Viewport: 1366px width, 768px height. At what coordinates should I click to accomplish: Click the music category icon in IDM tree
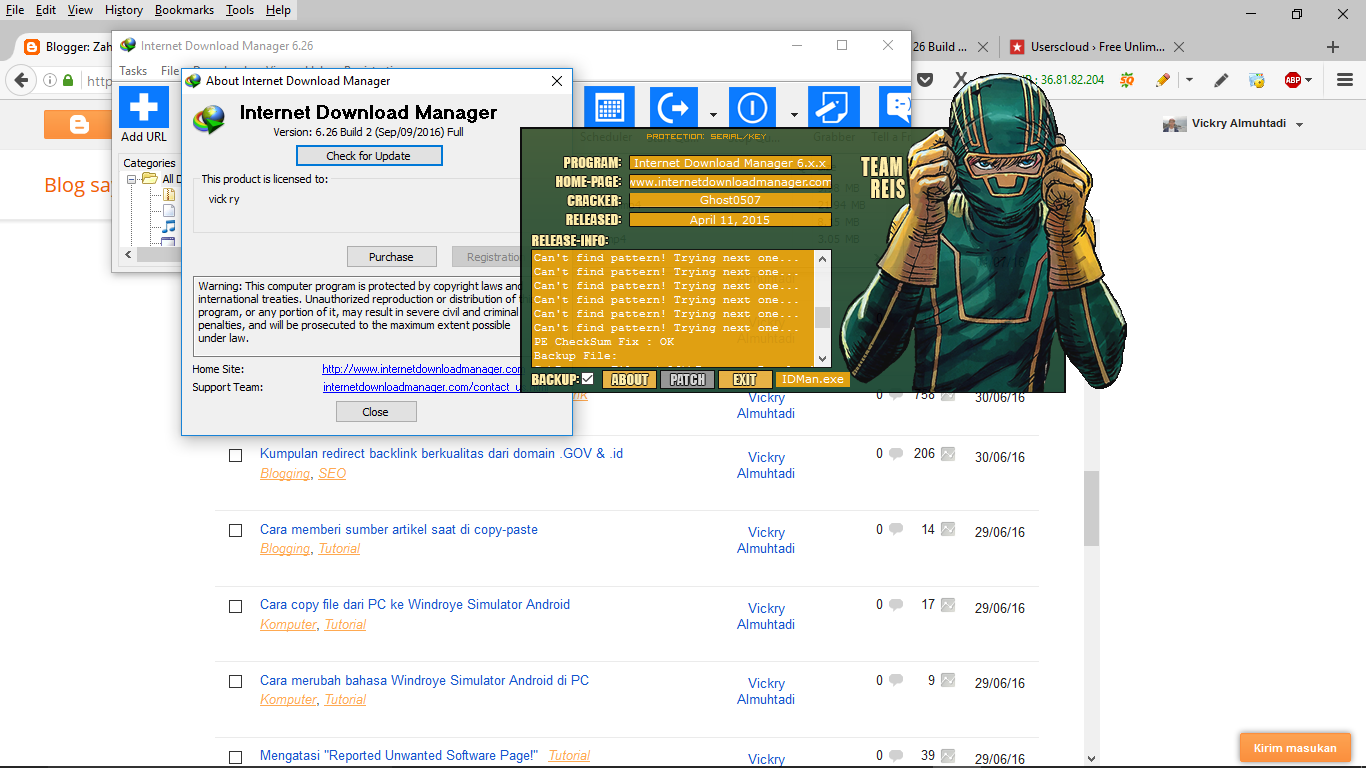click(x=169, y=227)
